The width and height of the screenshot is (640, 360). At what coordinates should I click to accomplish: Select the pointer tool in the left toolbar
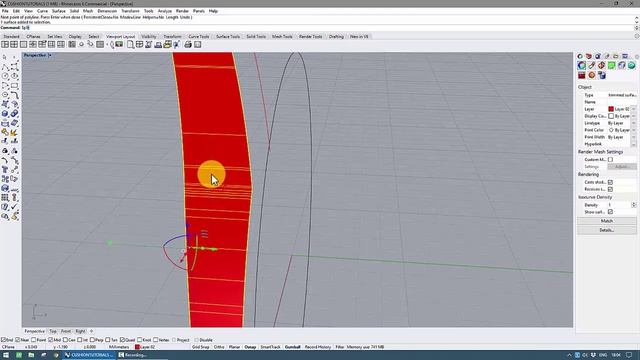tap(5, 57)
